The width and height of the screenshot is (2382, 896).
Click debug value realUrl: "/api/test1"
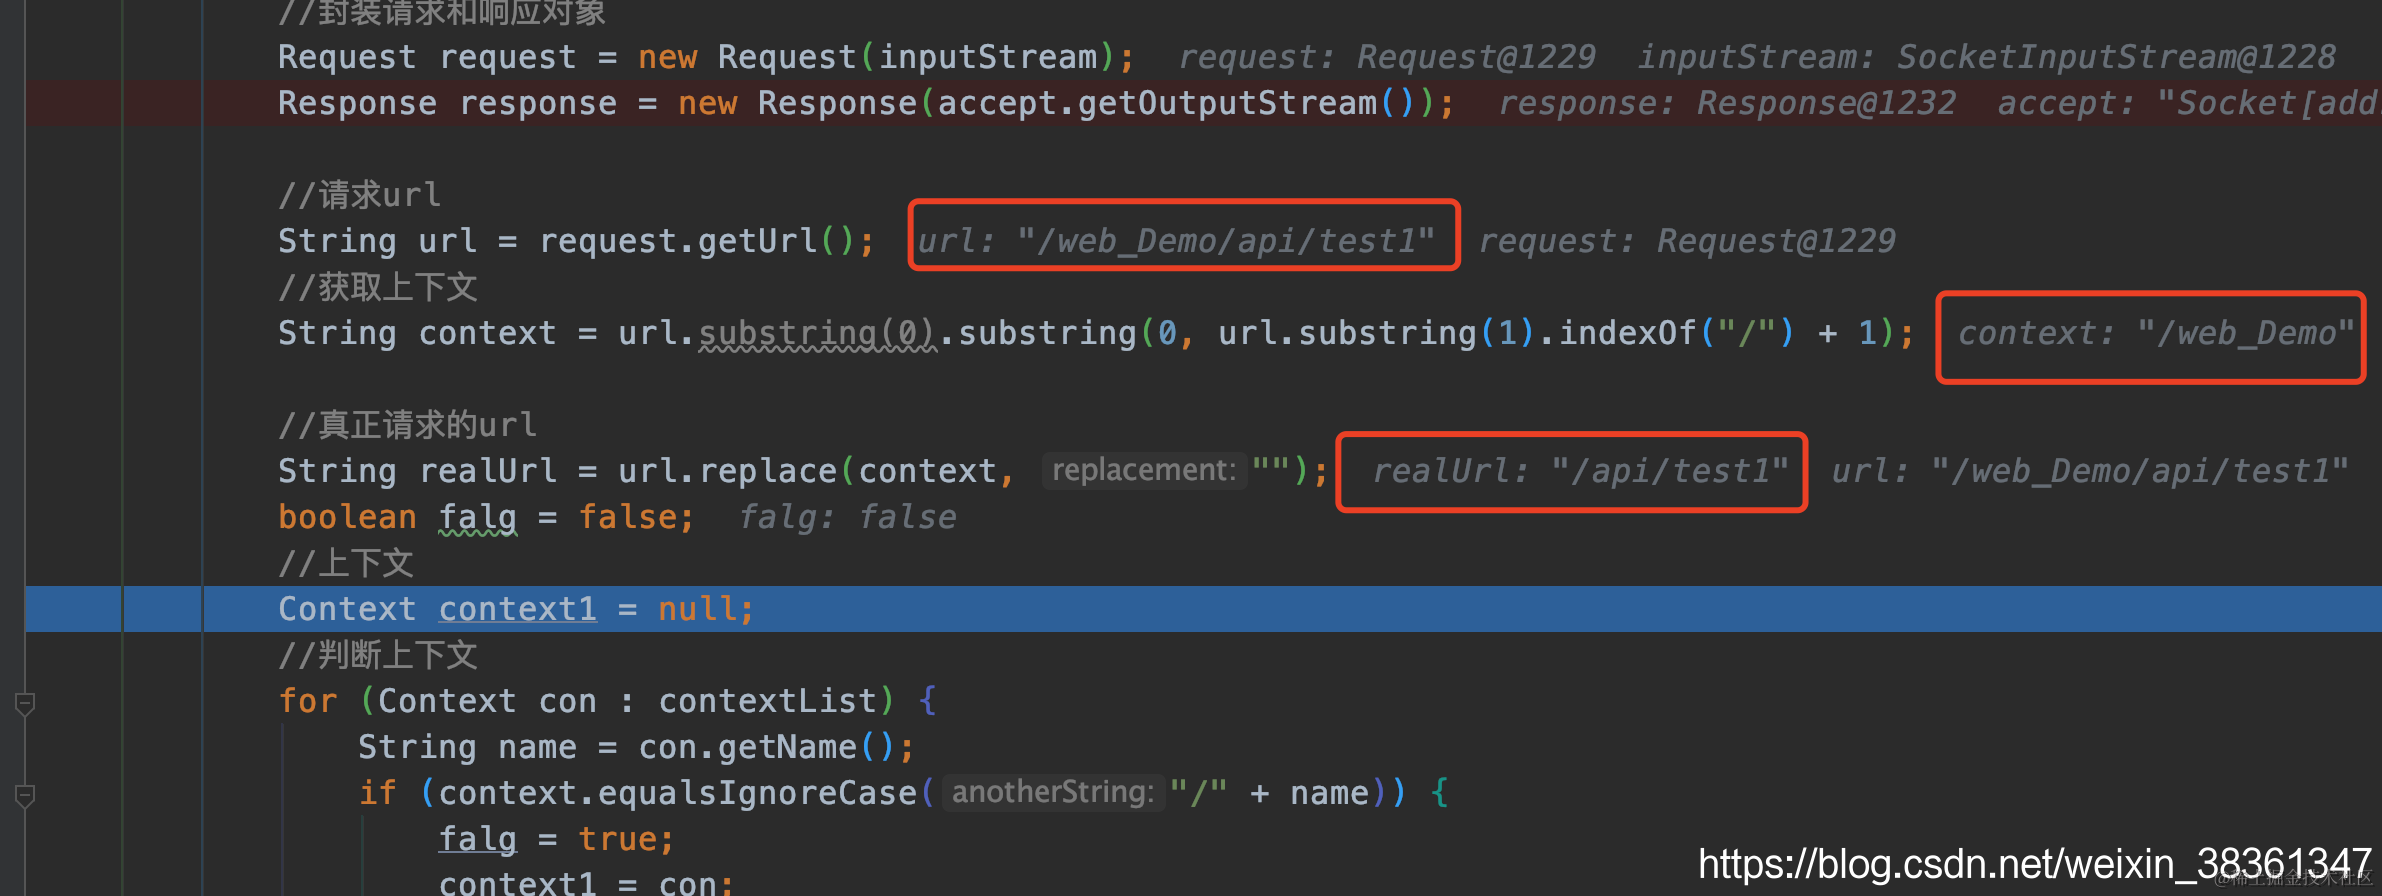(x=1580, y=471)
